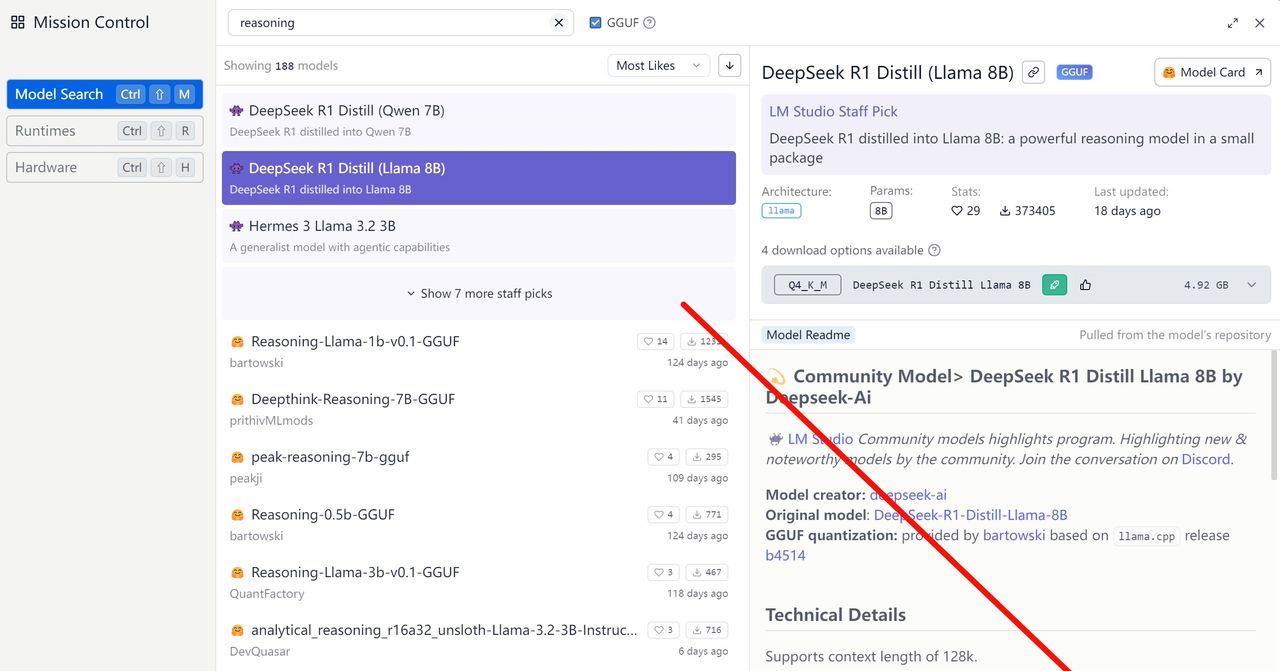Click downloads badge on Reasoning-0.5b-GGUF
Screen dimensions: 1280x671
pyautogui.click(x=706, y=516)
